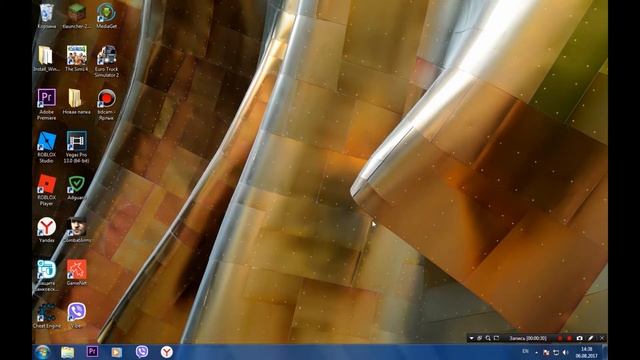Viewport: 640px width, 360px height.
Task: Click the recorder bar magnifier icon
Action: tap(488, 338)
